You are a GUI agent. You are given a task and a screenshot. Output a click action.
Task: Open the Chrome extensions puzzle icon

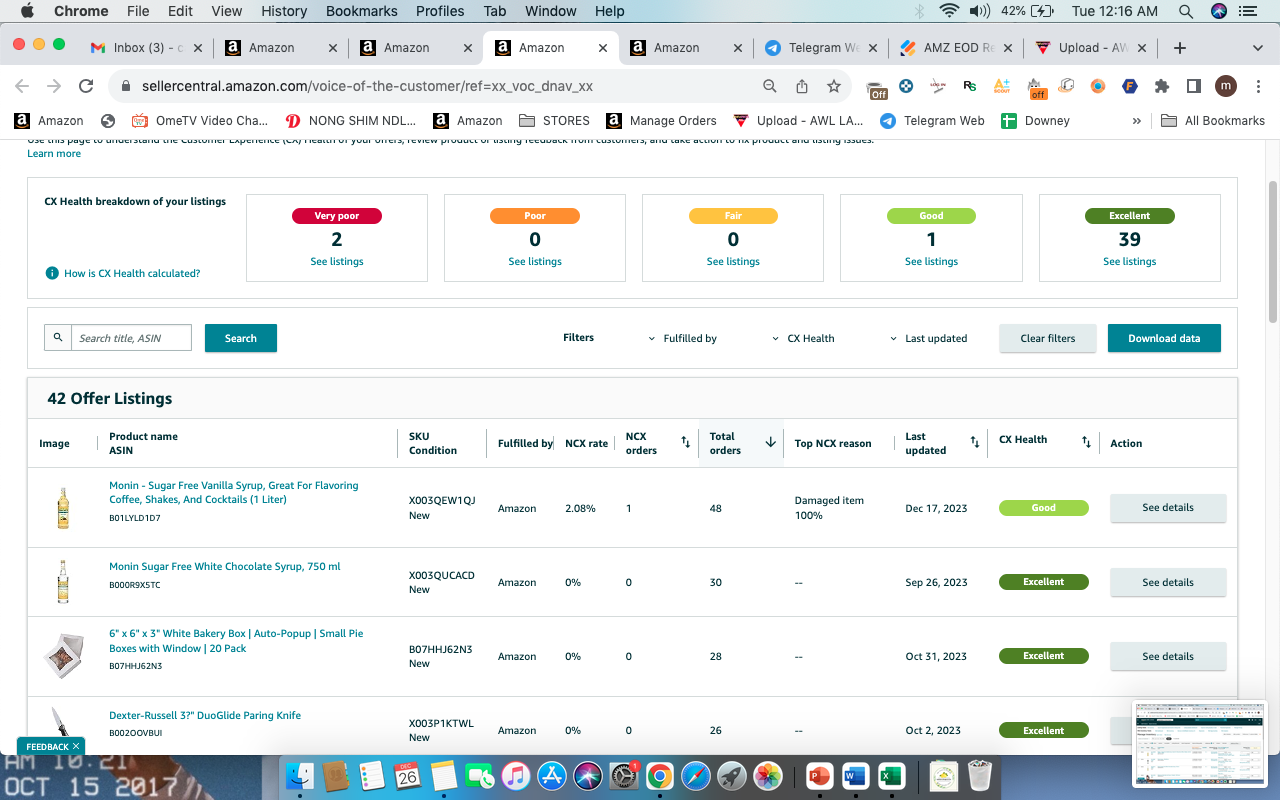[x=1161, y=86]
